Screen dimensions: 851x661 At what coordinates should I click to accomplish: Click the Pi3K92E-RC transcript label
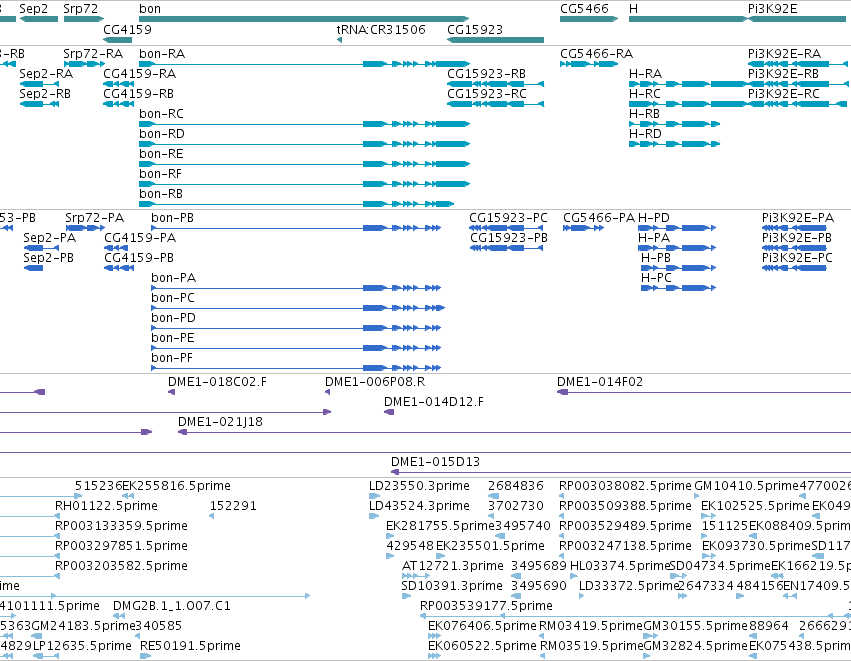pyautogui.click(x=784, y=93)
